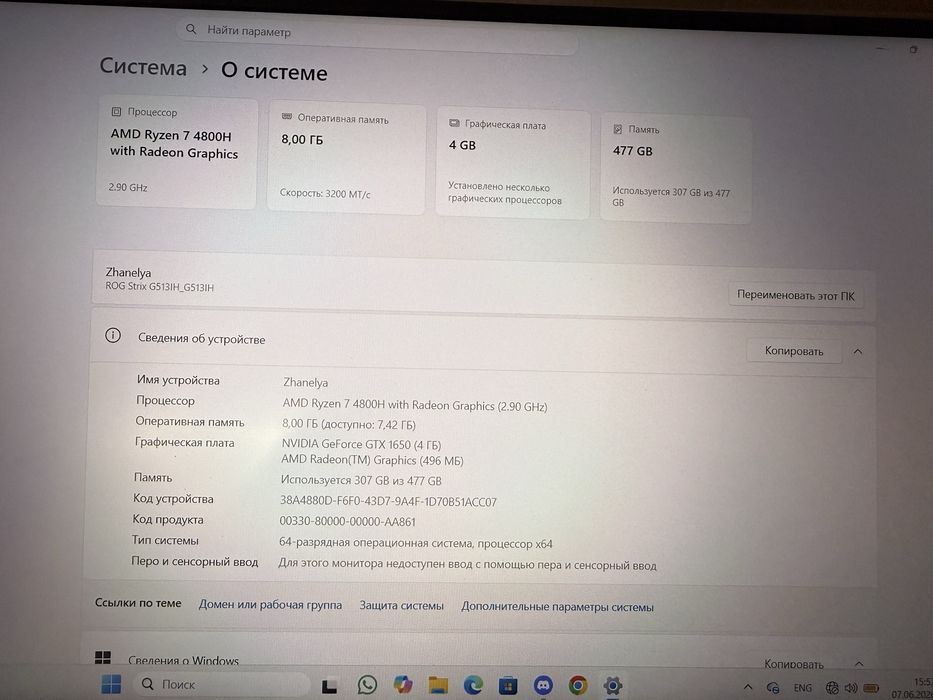Click ROG Strix G513IH_G513IH model text

(x=159, y=287)
